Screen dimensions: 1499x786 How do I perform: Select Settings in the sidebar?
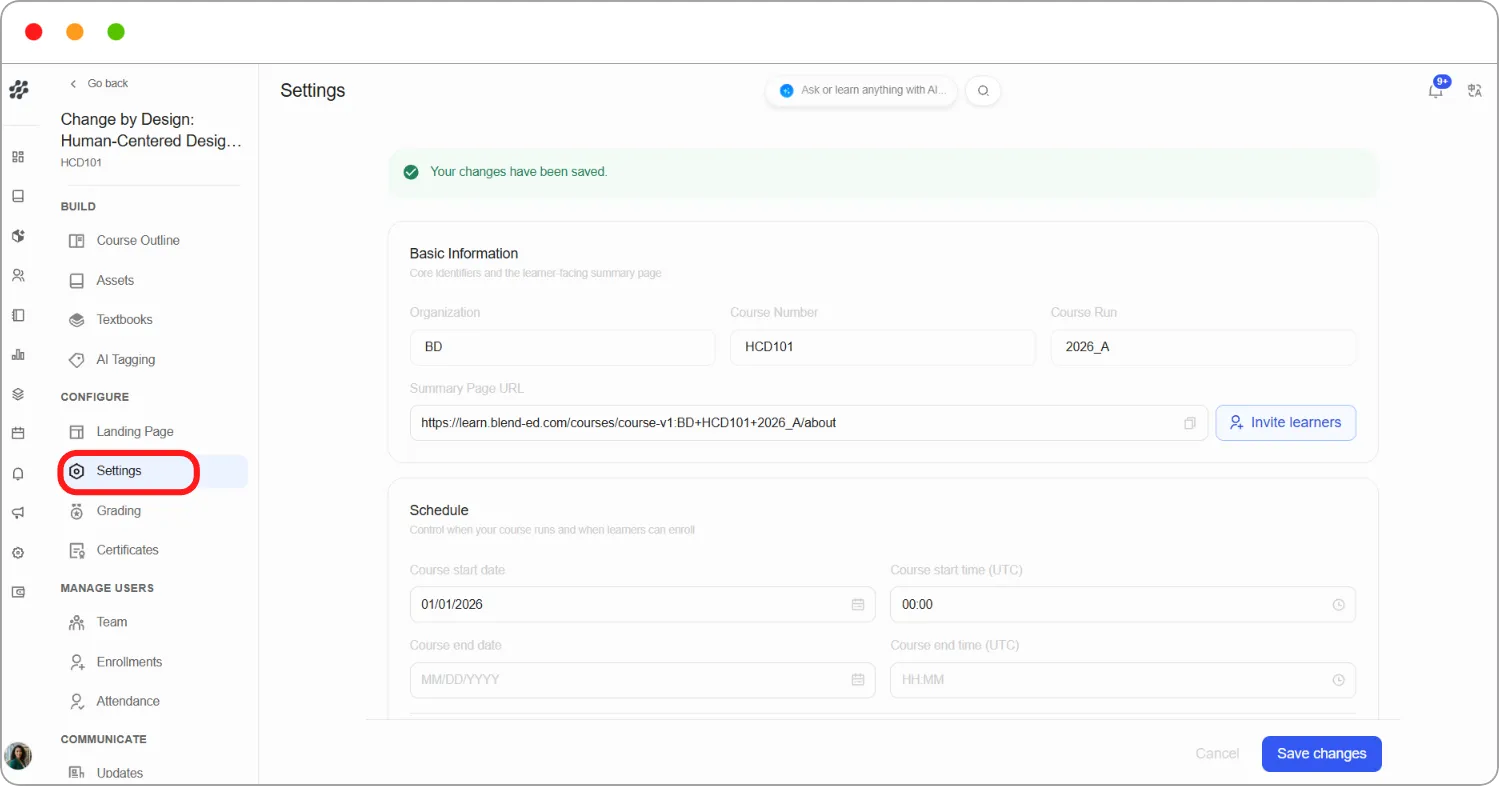click(153, 471)
